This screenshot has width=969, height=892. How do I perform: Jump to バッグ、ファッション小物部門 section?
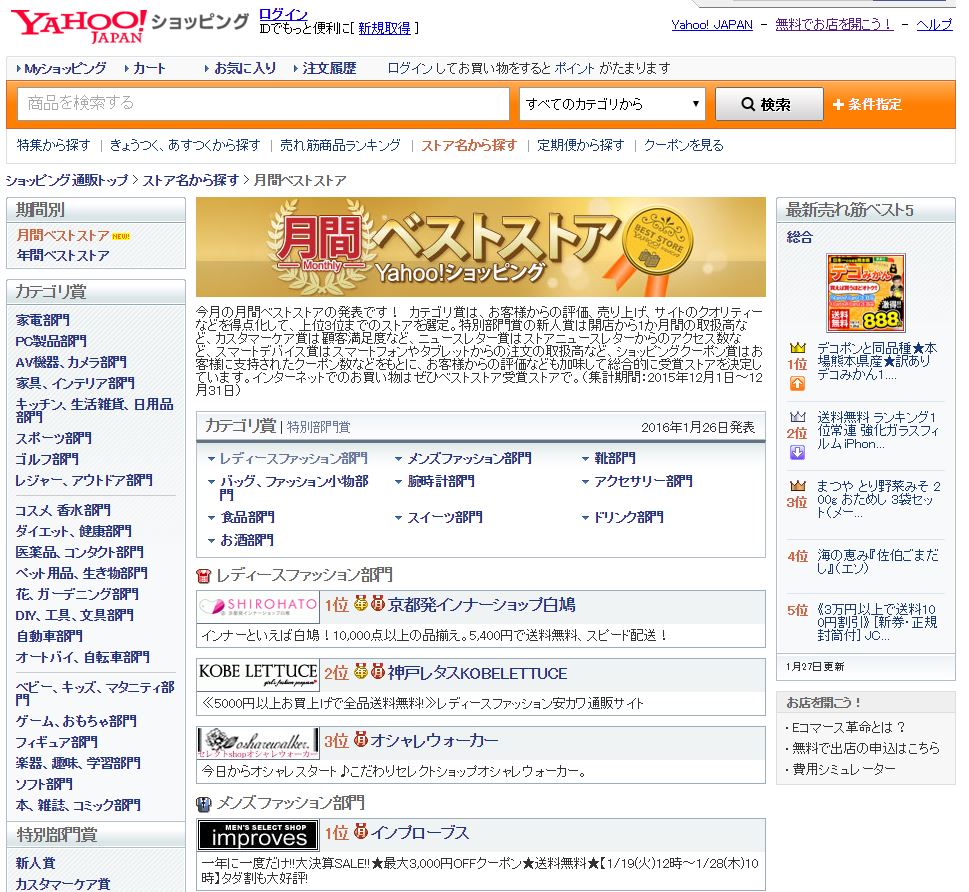point(294,488)
